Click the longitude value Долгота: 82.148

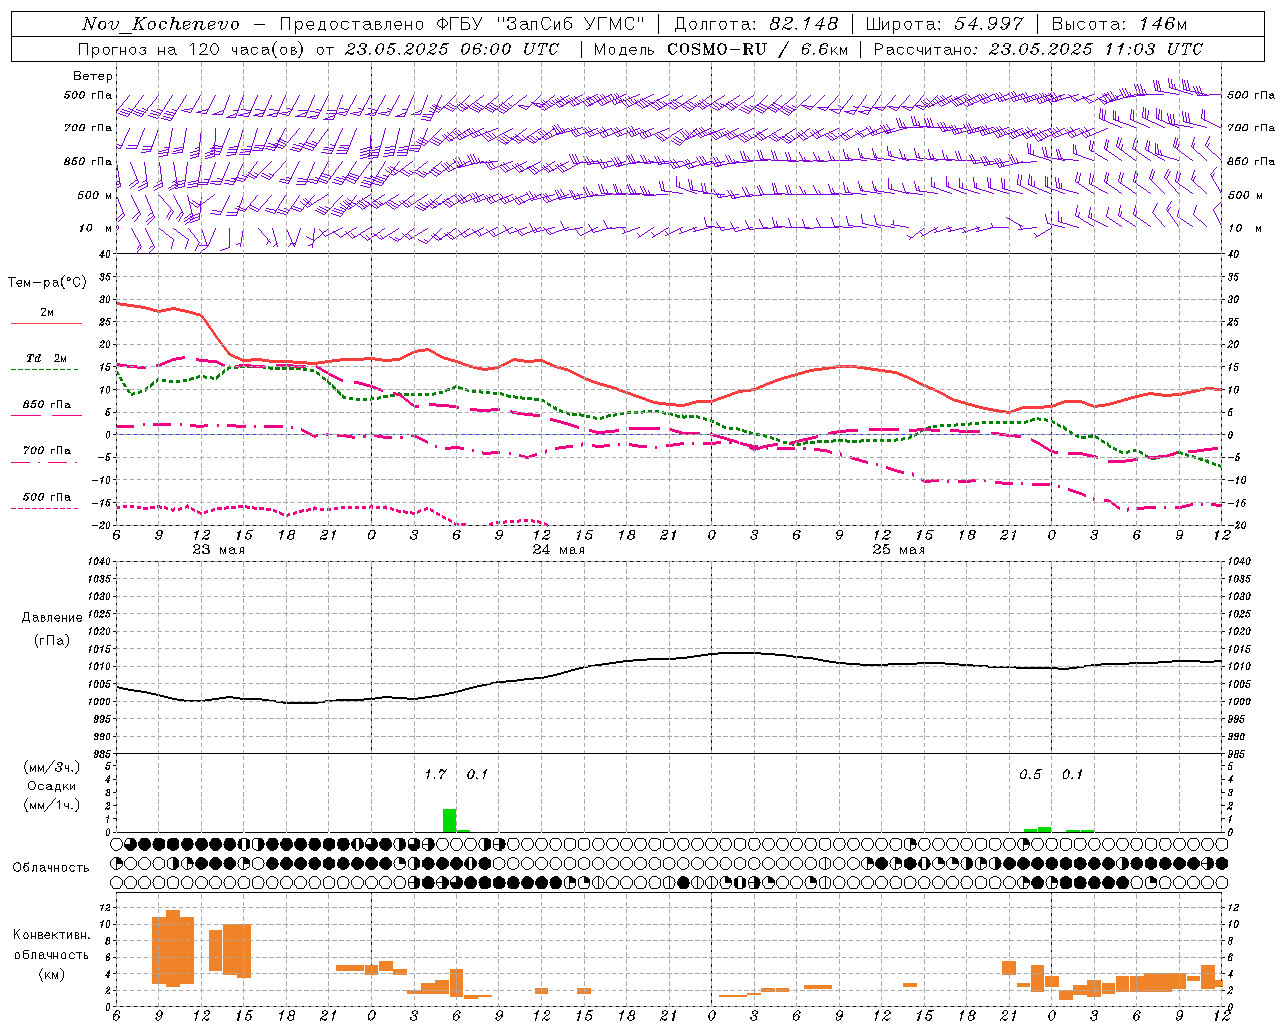756,24
